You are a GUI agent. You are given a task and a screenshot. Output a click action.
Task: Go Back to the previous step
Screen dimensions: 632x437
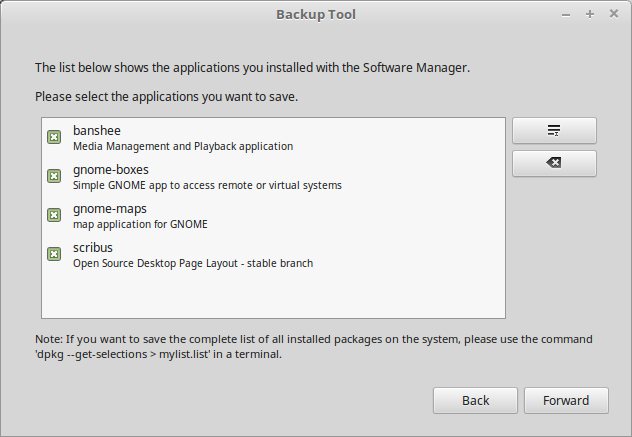click(x=475, y=400)
